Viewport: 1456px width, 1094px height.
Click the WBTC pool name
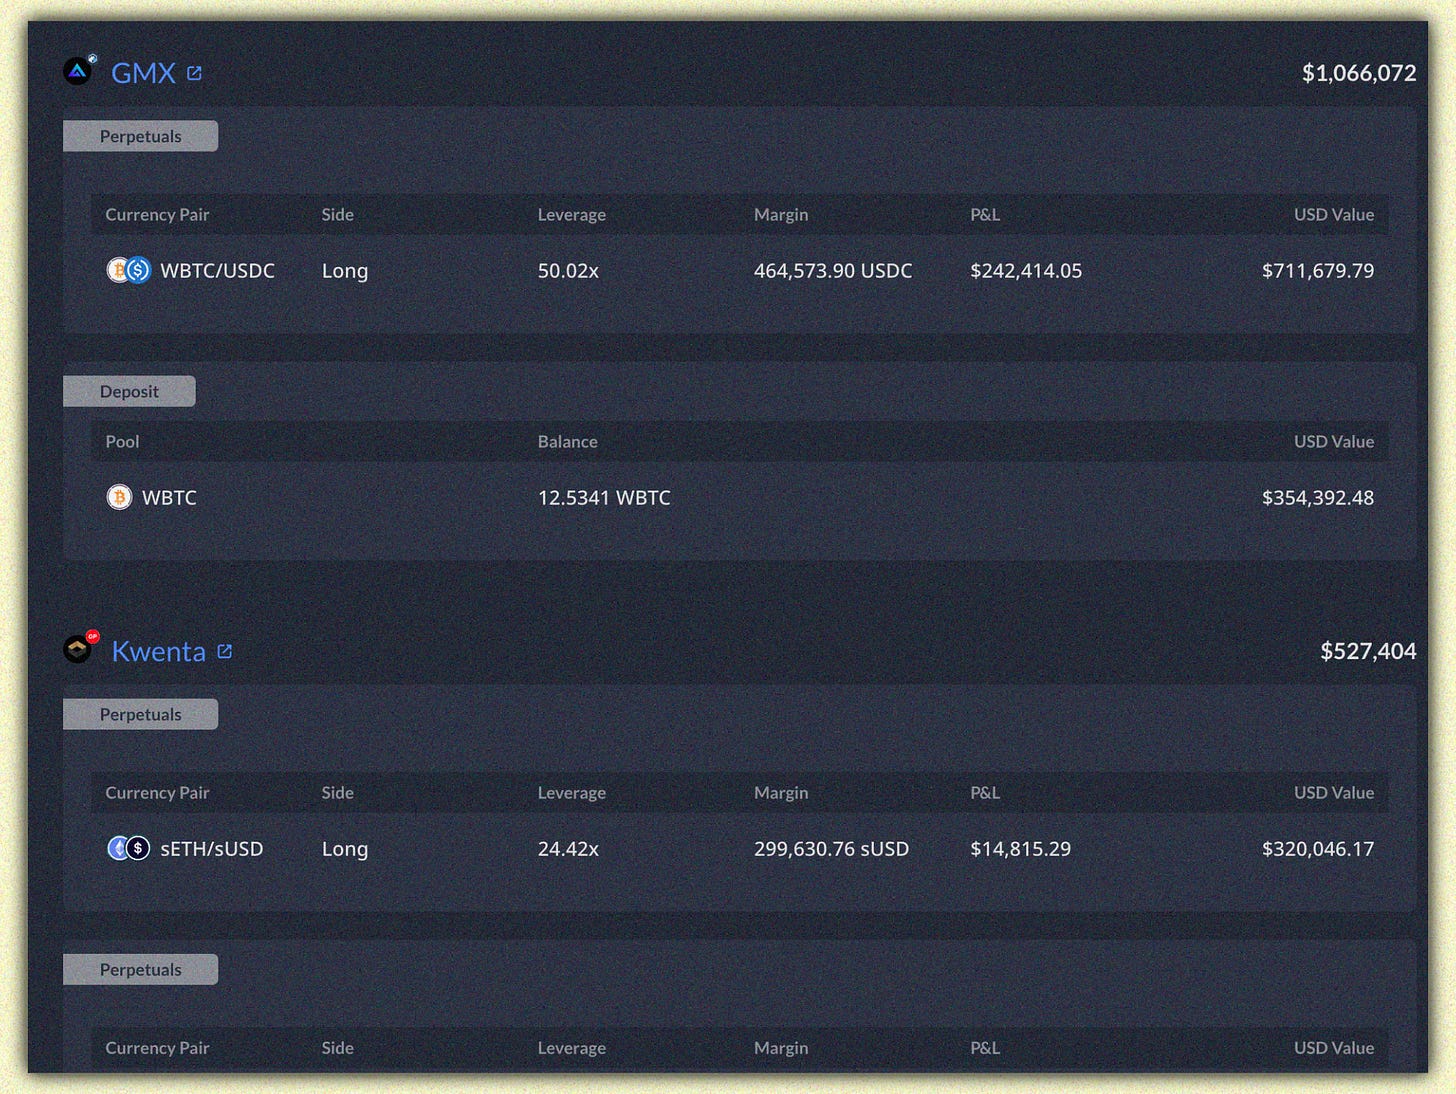pos(169,498)
